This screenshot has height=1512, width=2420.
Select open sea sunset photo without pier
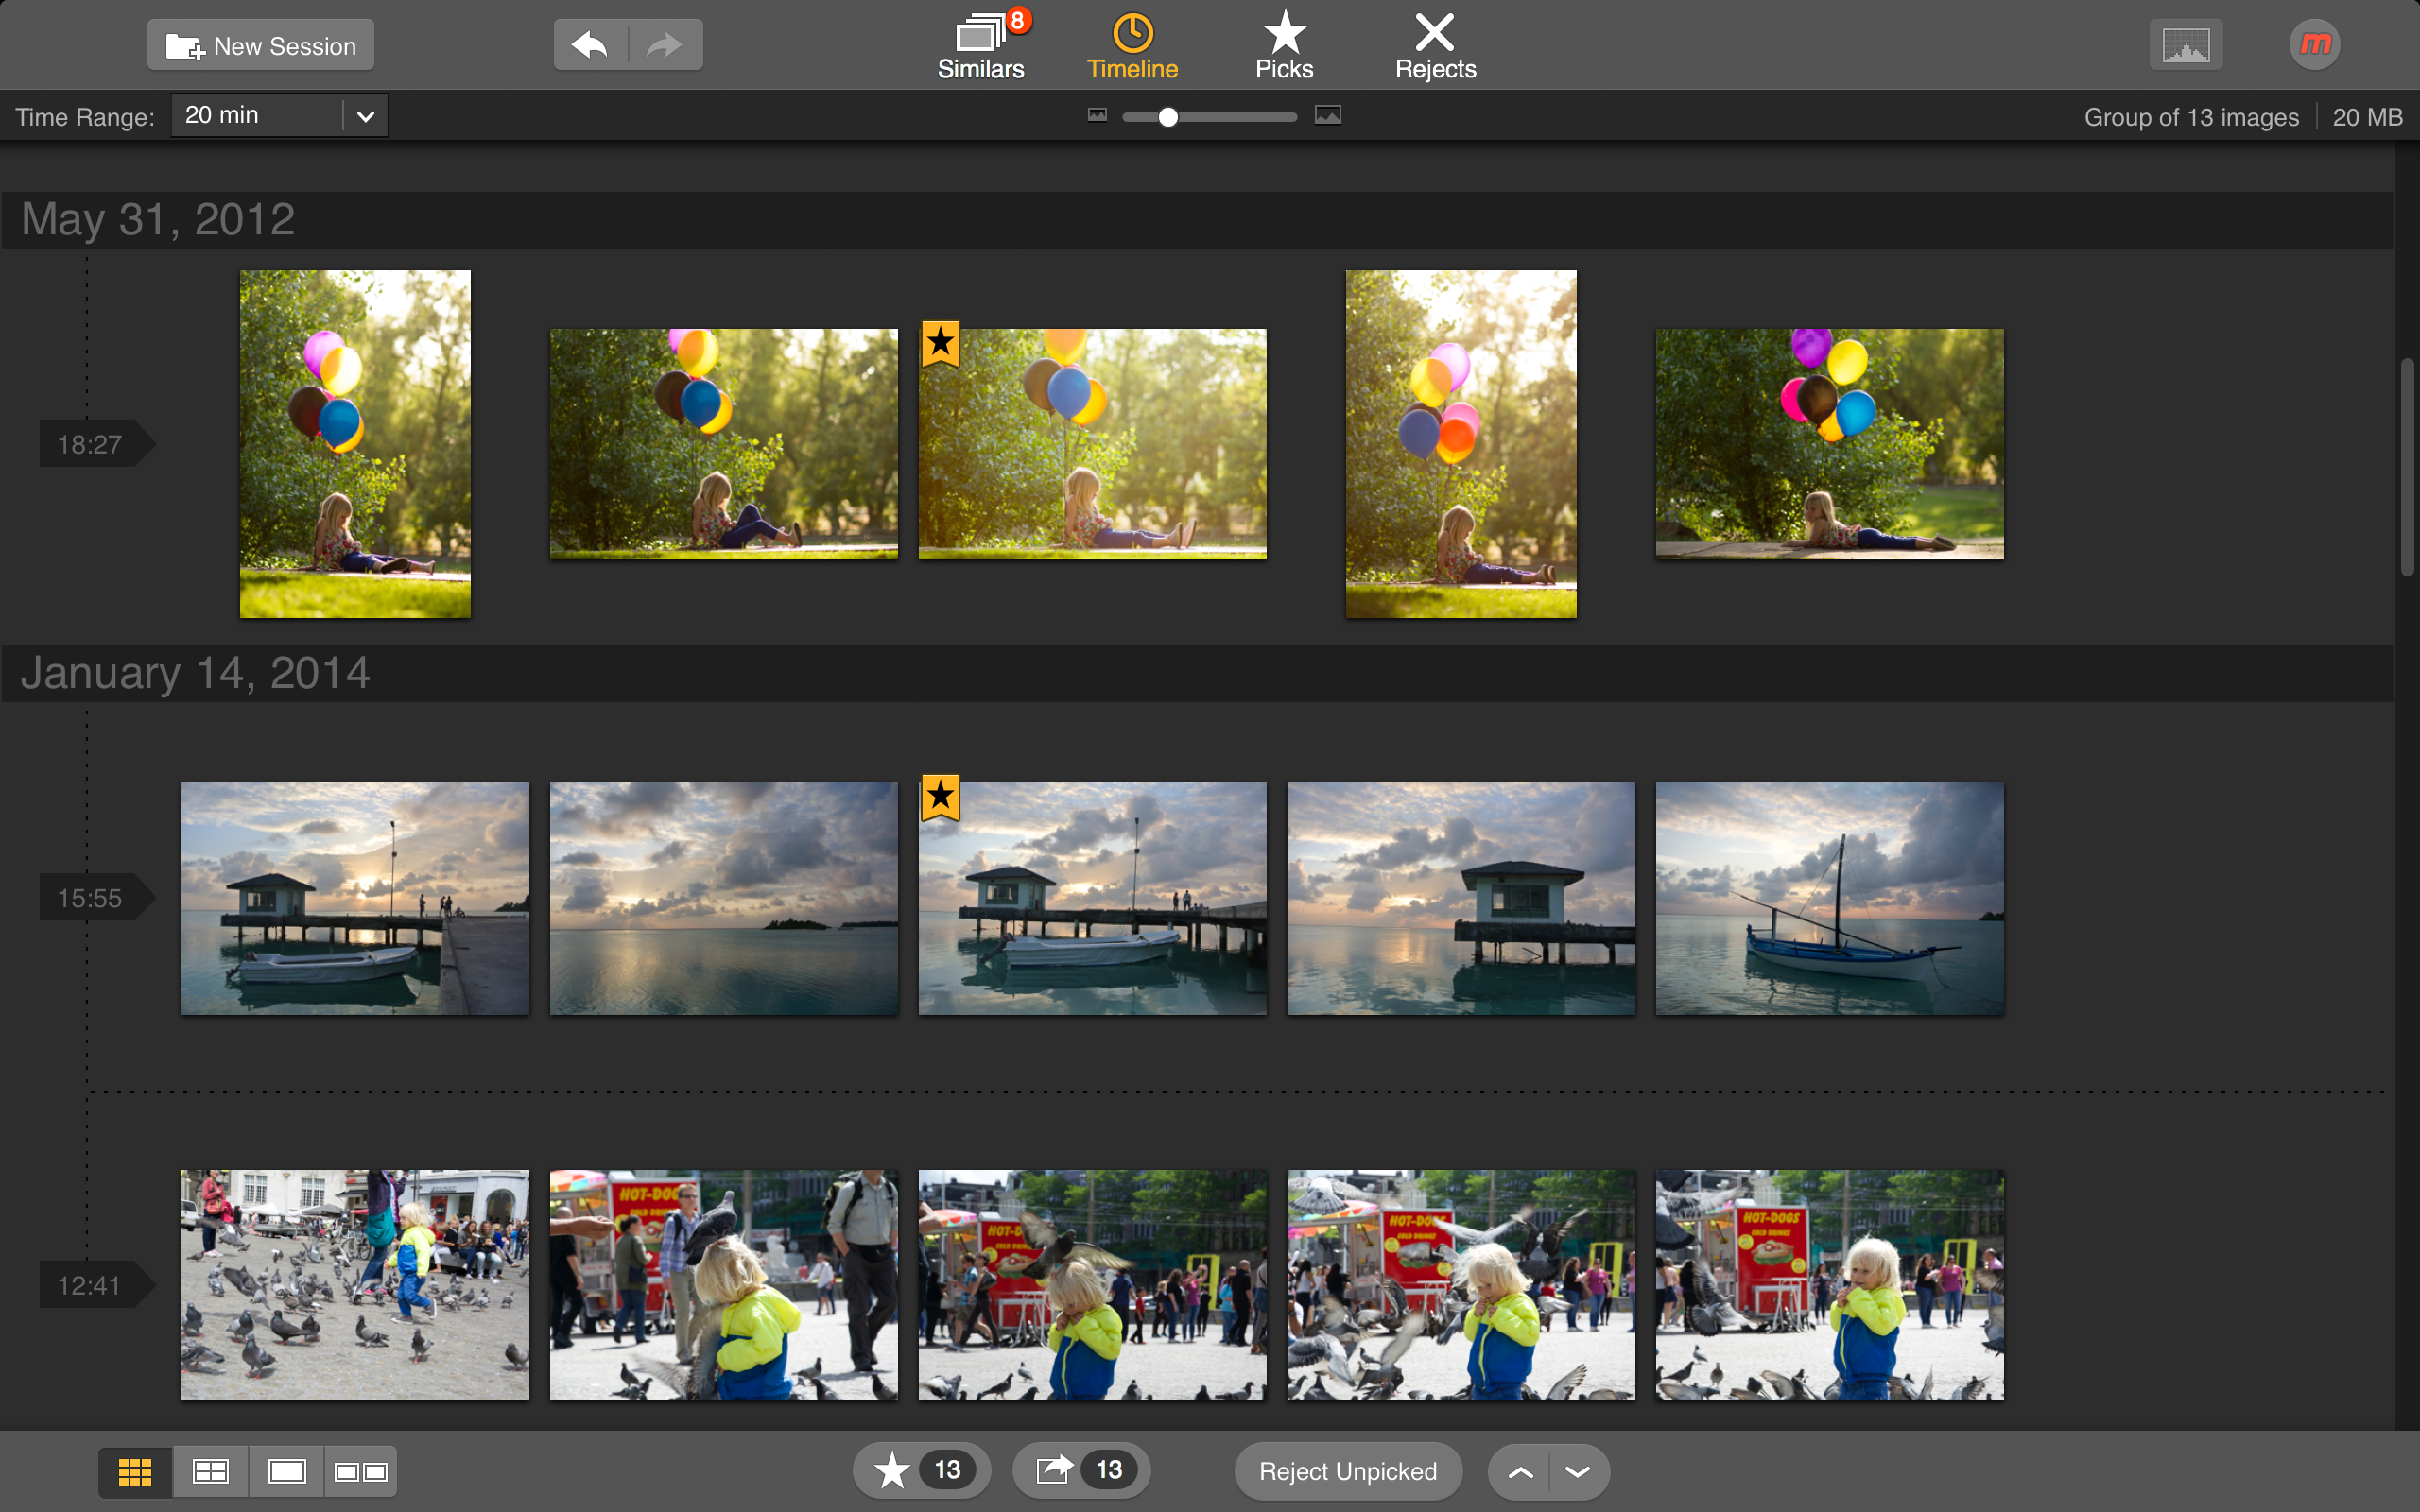724,898
